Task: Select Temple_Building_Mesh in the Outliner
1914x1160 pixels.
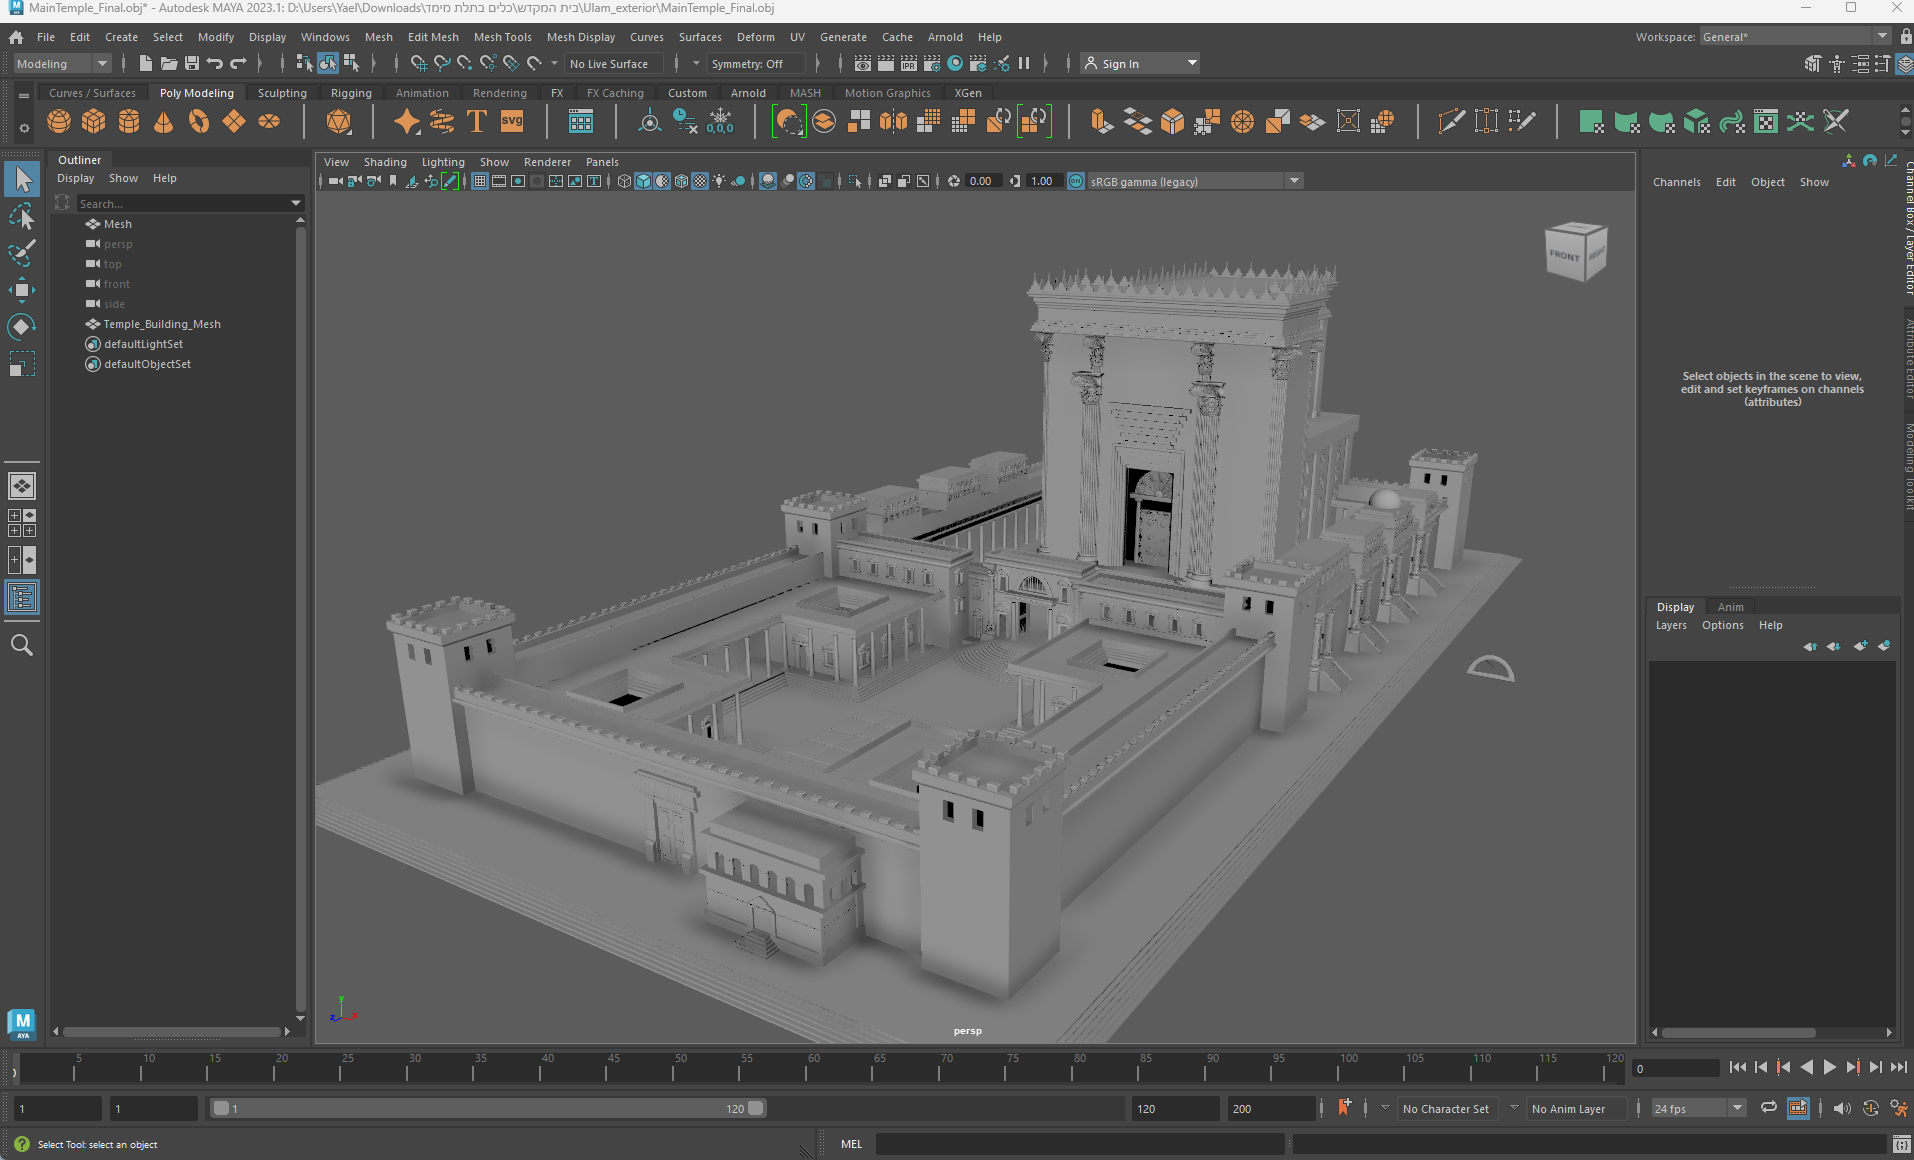Action: 162,324
